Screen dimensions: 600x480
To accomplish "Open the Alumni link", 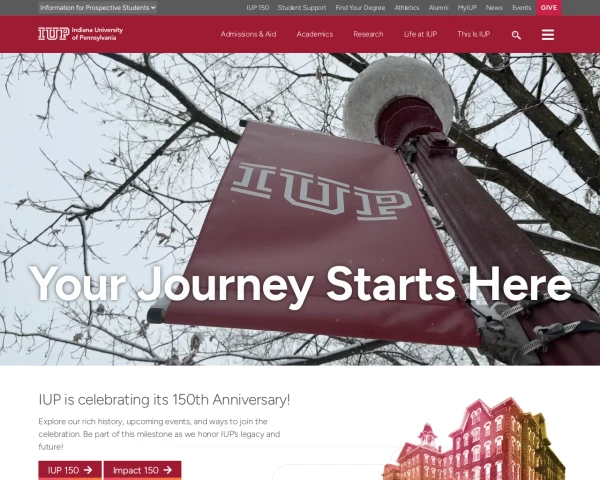I will (x=438, y=8).
